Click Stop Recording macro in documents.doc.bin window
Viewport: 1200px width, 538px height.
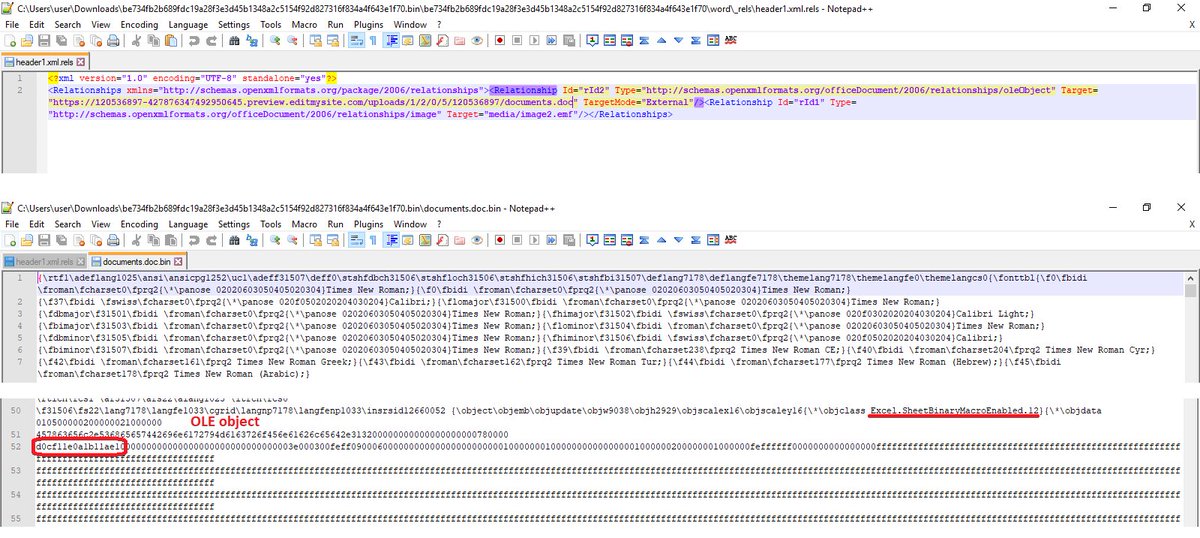516,239
